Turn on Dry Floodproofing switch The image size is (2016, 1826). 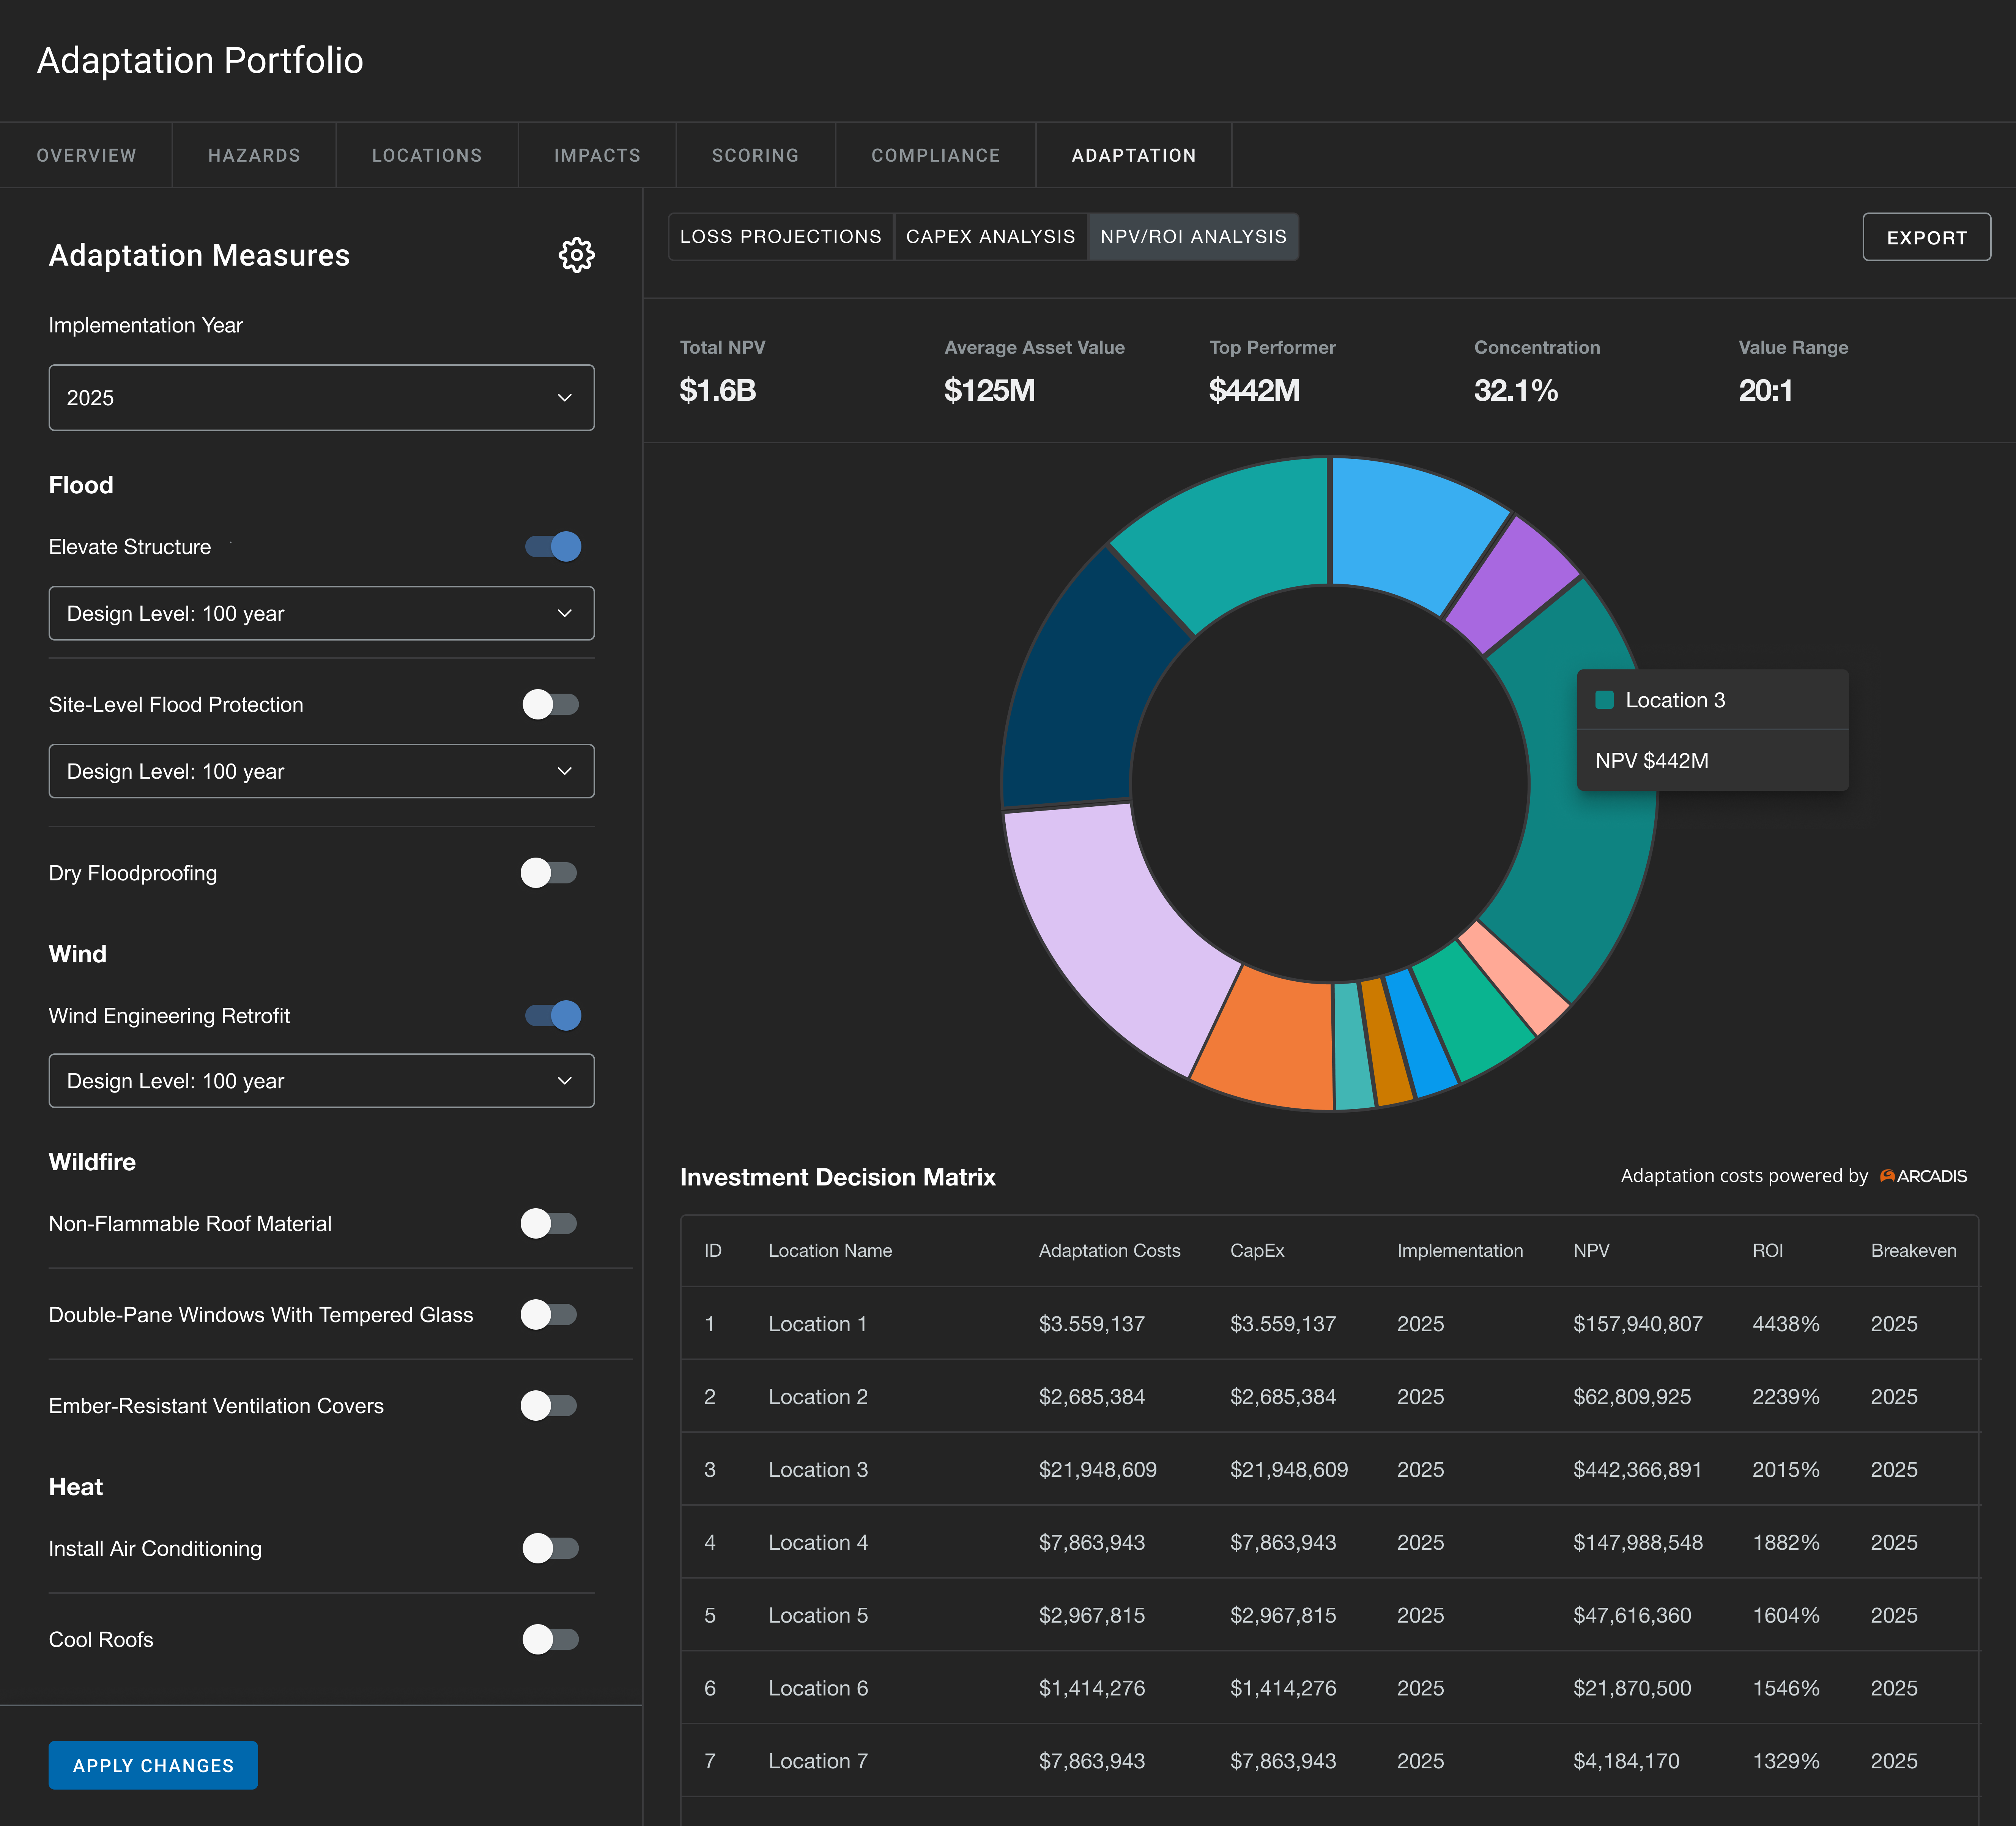[x=549, y=873]
